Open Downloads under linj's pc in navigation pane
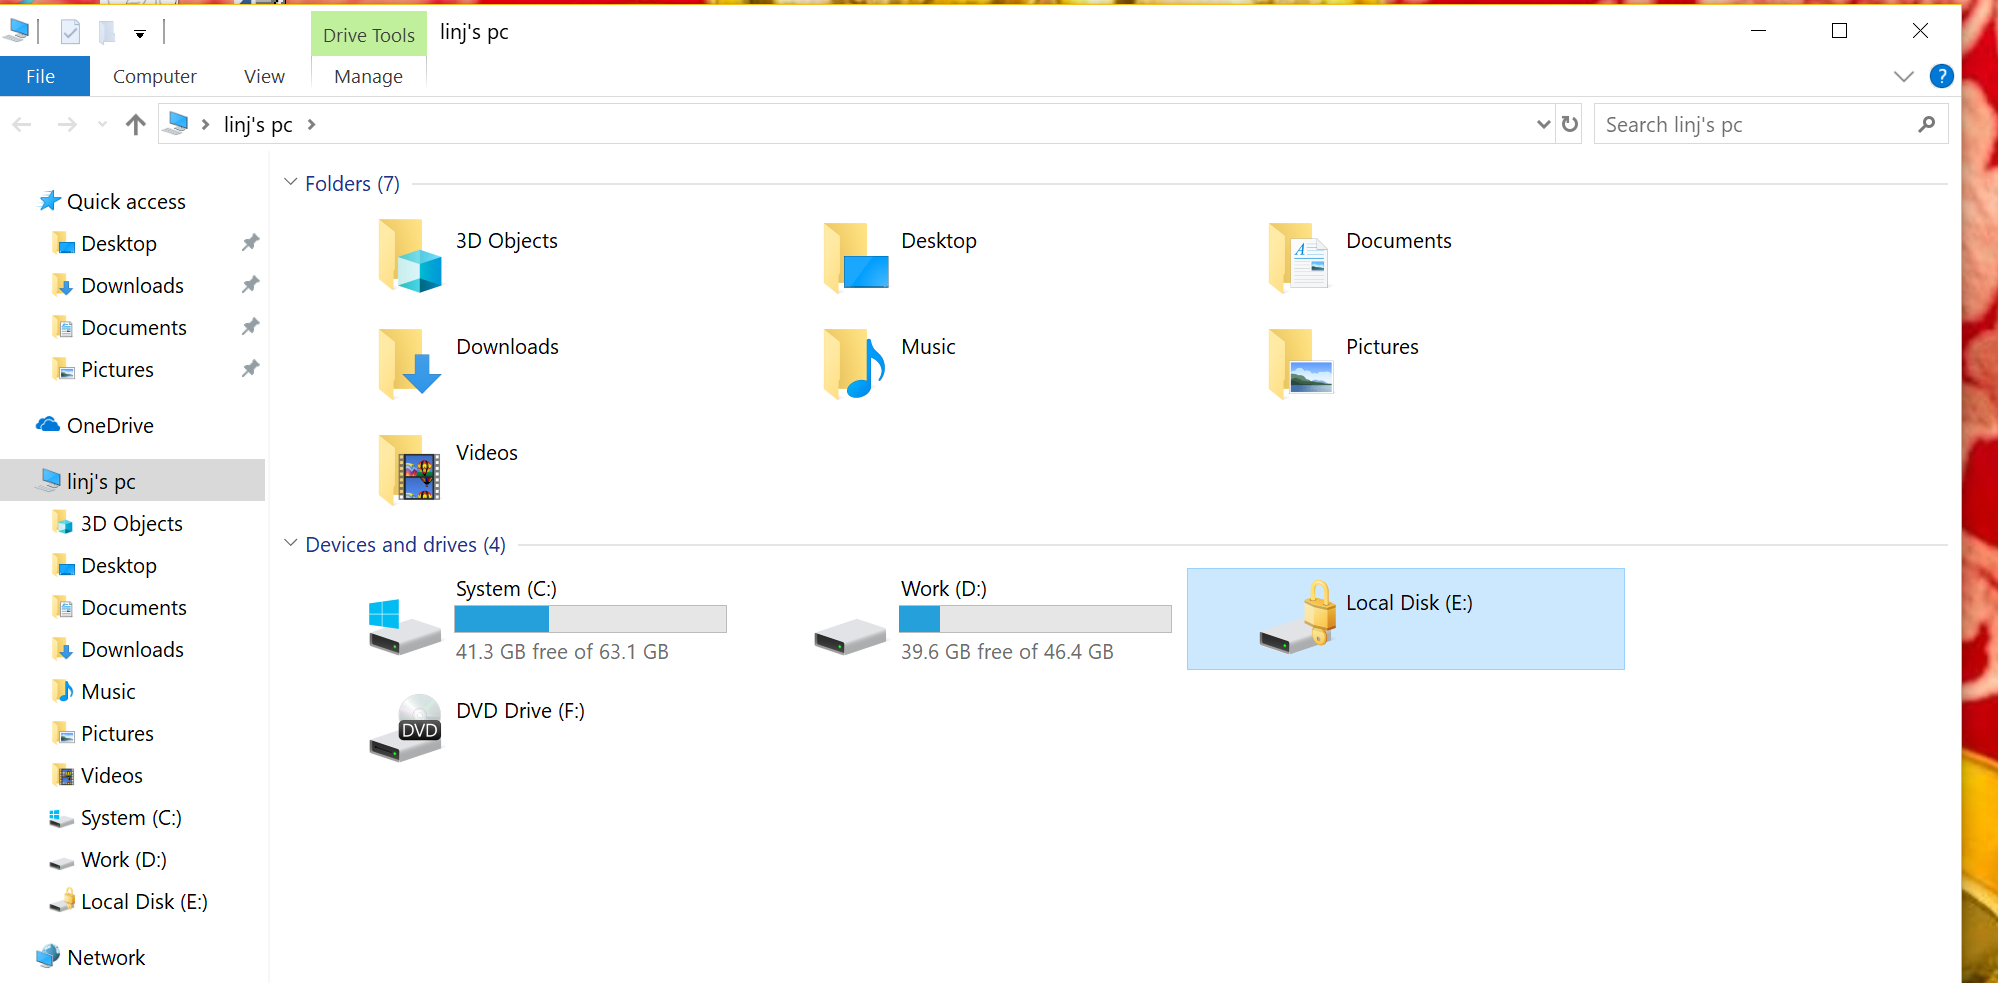 click(x=132, y=650)
